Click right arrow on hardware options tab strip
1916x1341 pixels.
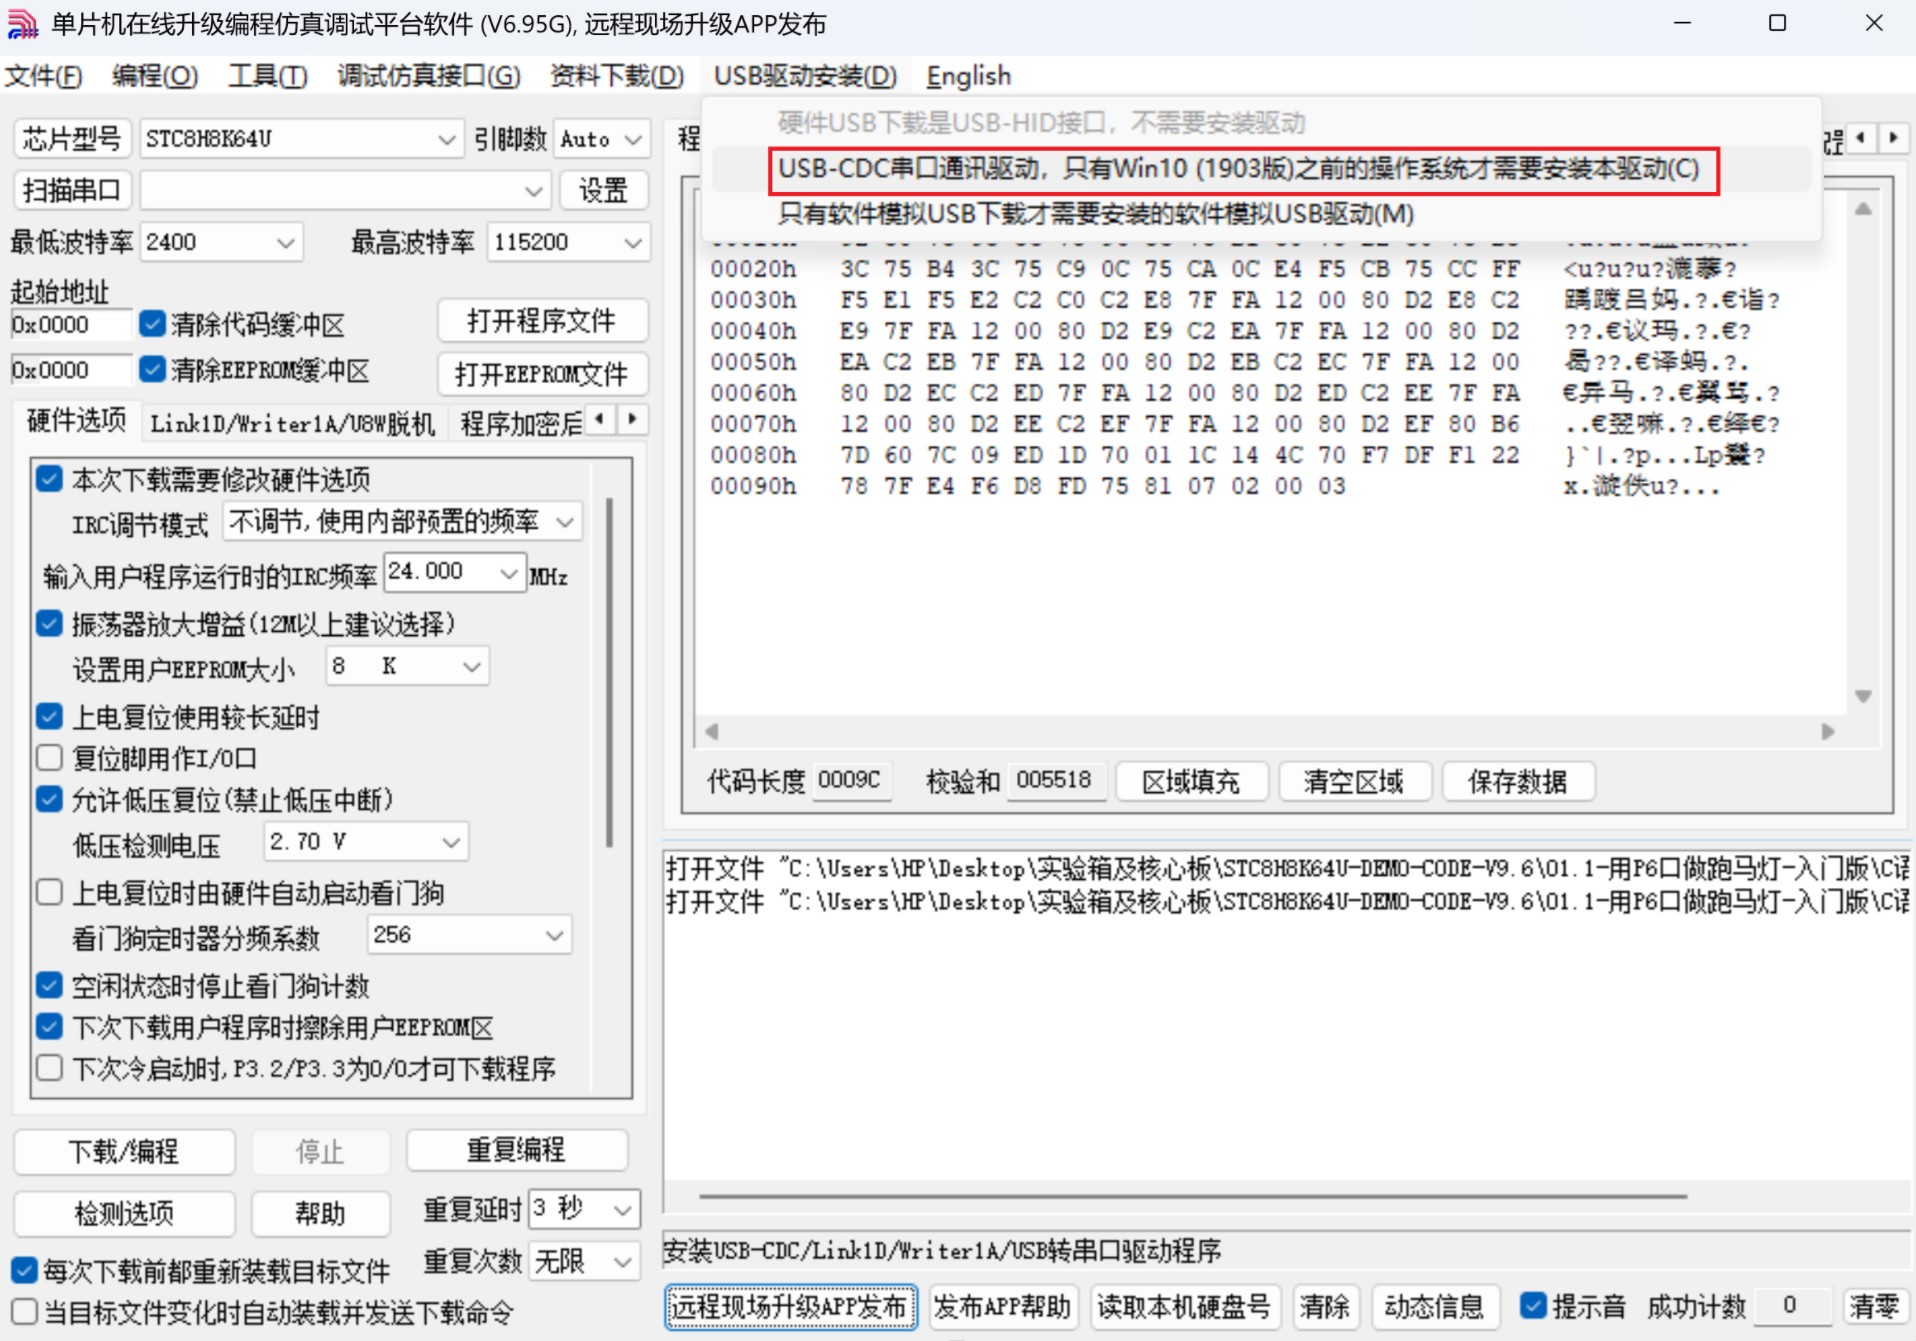[632, 420]
